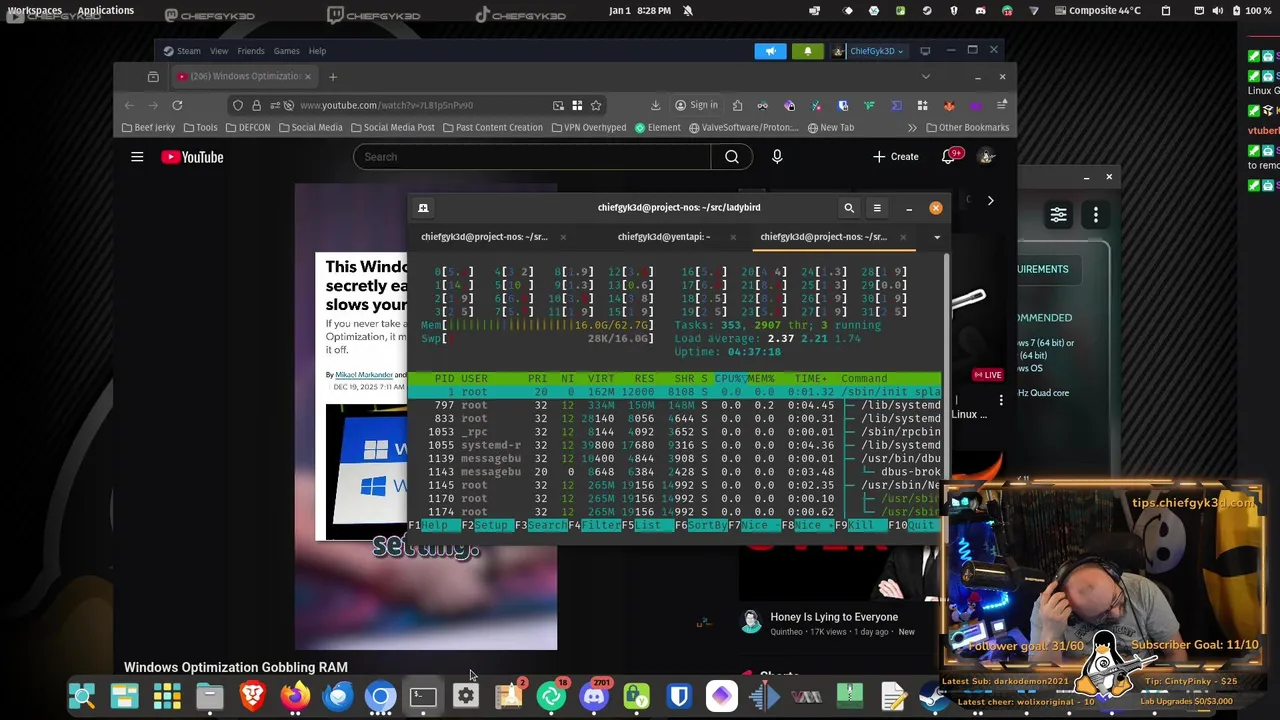This screenshot has height=720, width=1280.
Task: Open the Social Media Post bookmarks folder
Action: tap(392, 128)
